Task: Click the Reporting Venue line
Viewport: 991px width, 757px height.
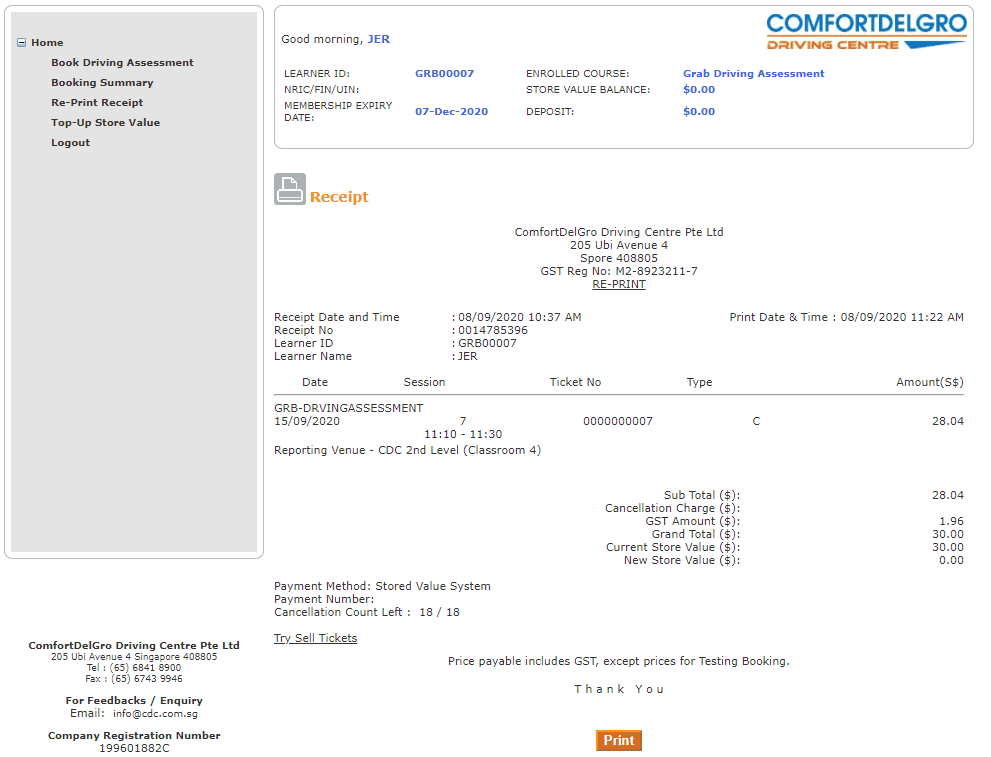Action: (x=408, y=450)
